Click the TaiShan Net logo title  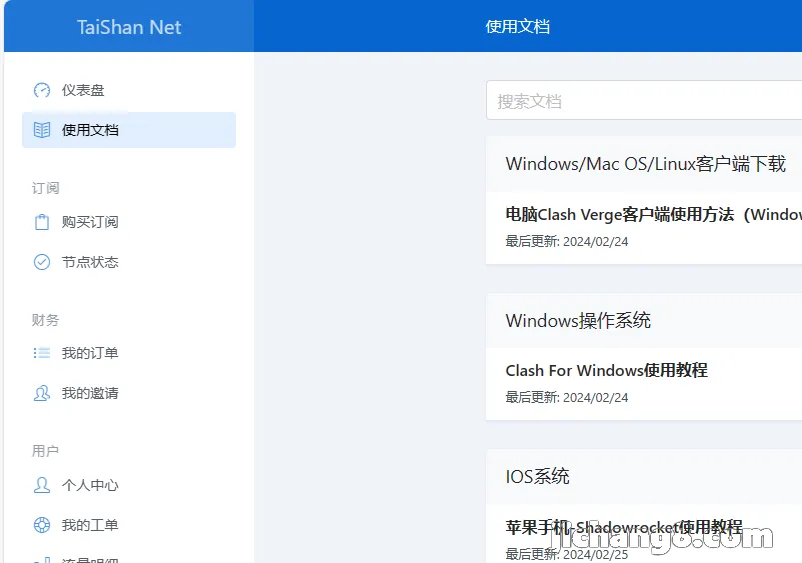pyautogui.click(x=129, y=27)
